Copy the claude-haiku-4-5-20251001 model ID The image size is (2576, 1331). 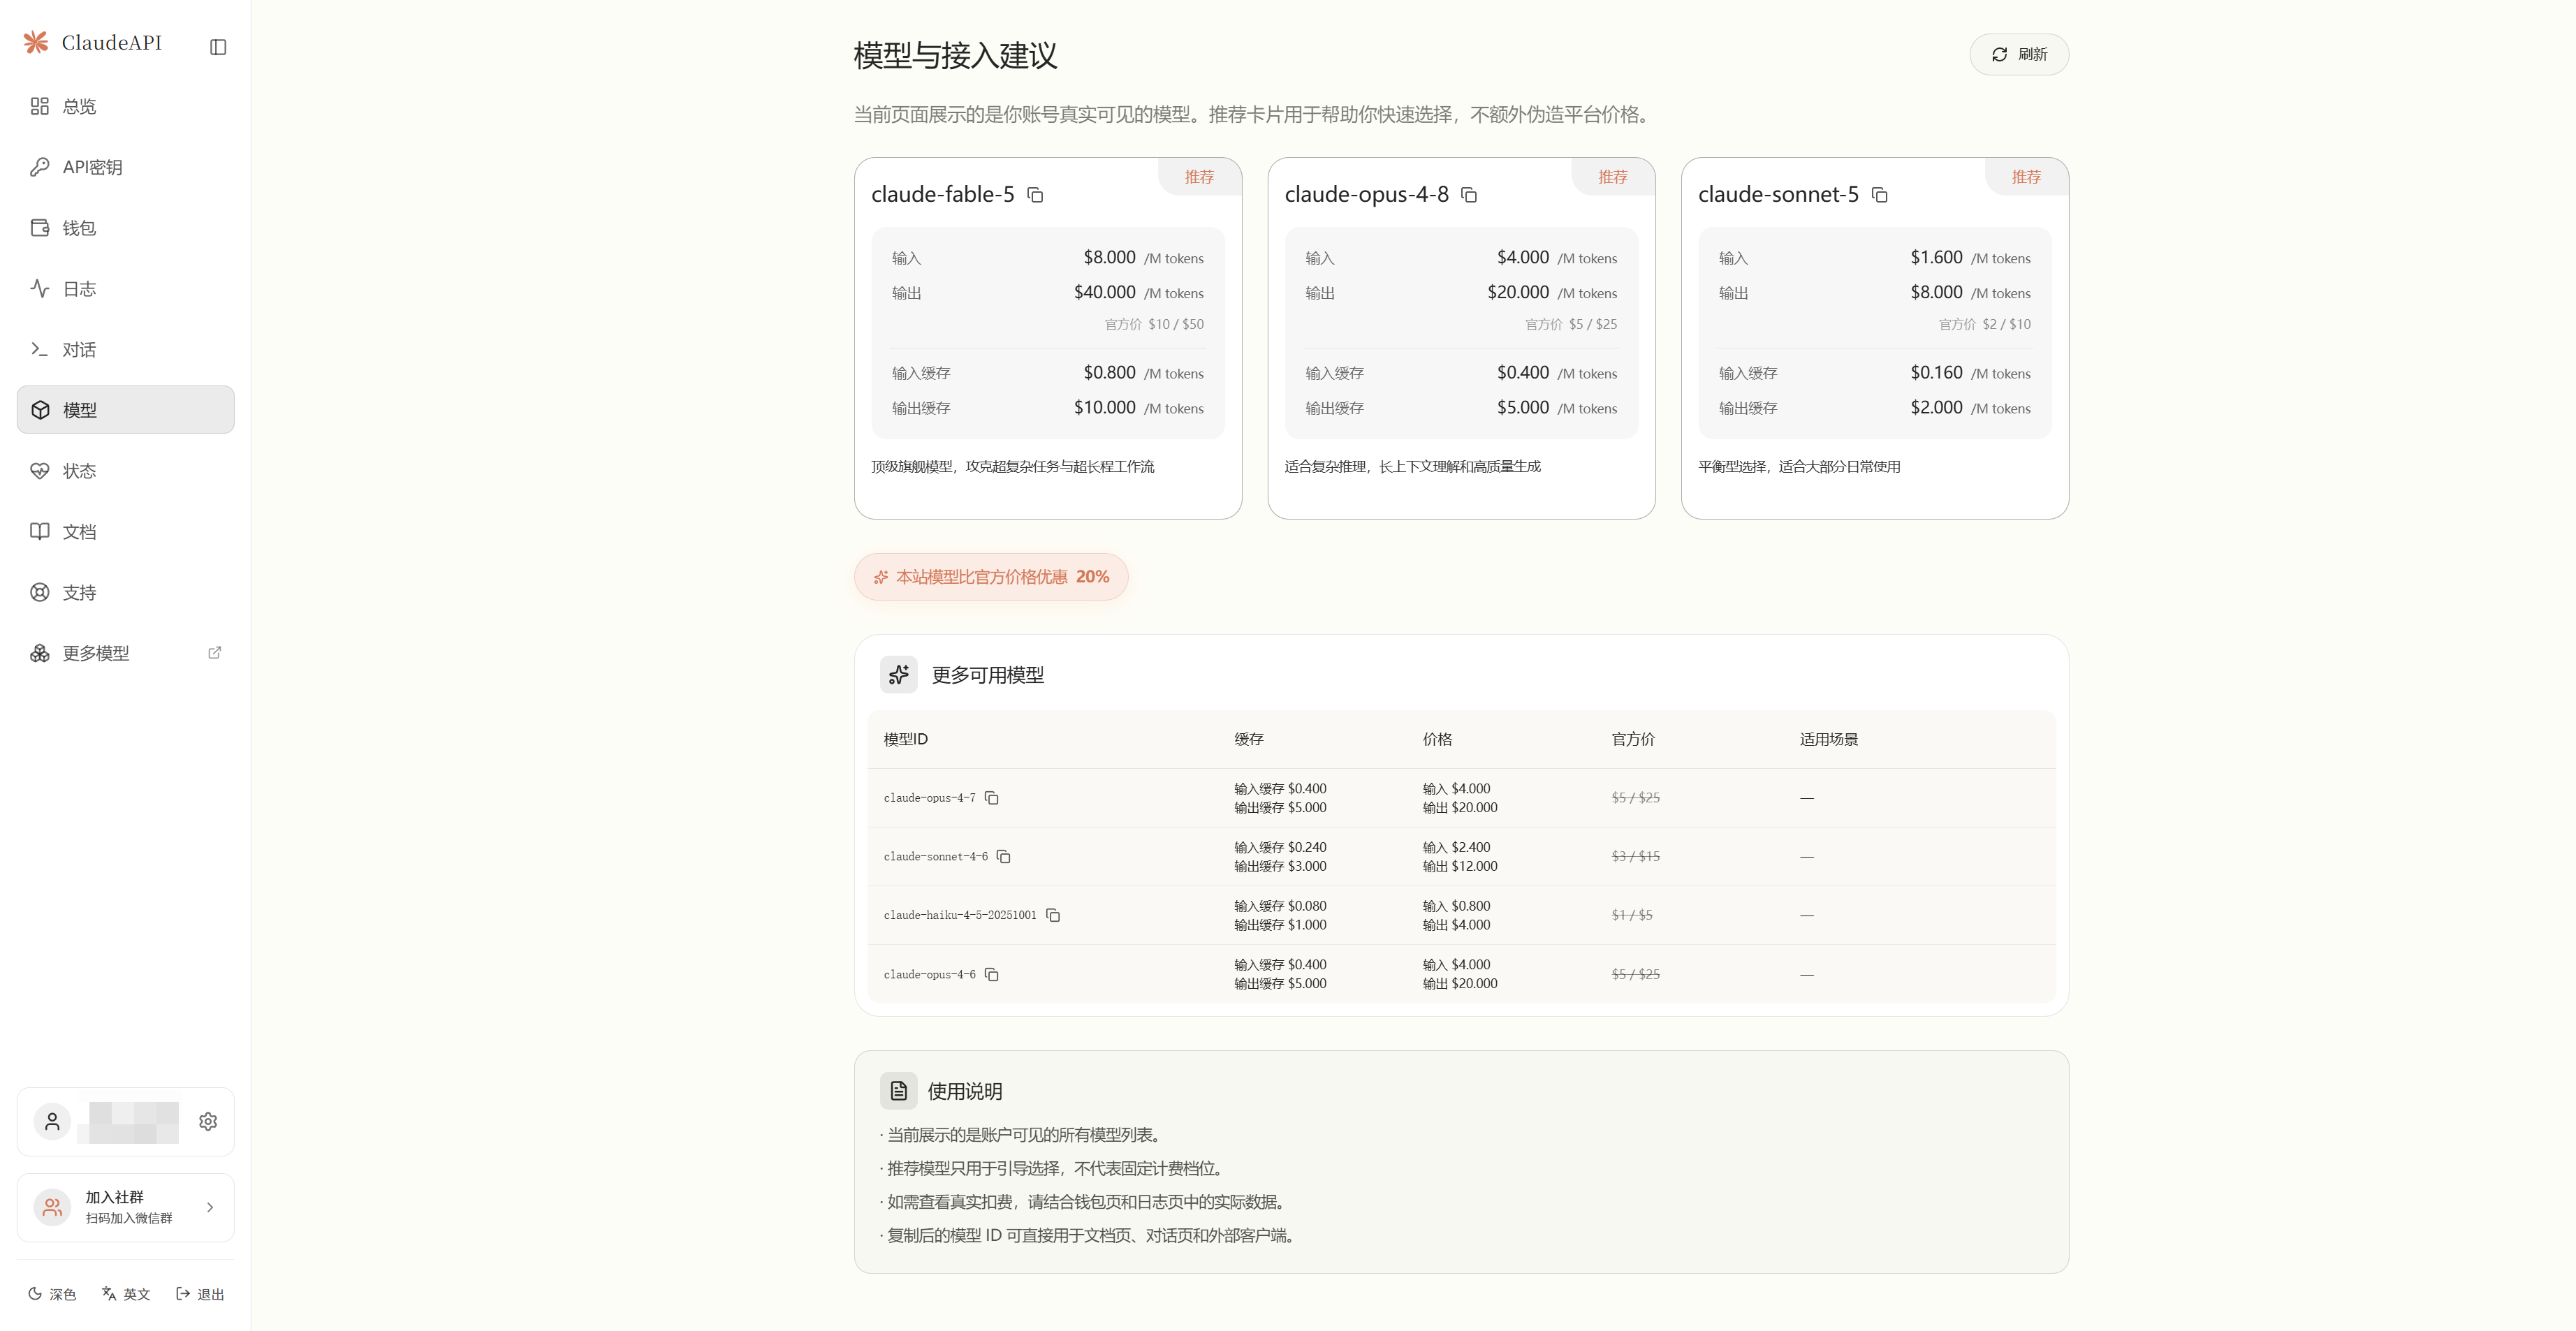(1053, 915)
